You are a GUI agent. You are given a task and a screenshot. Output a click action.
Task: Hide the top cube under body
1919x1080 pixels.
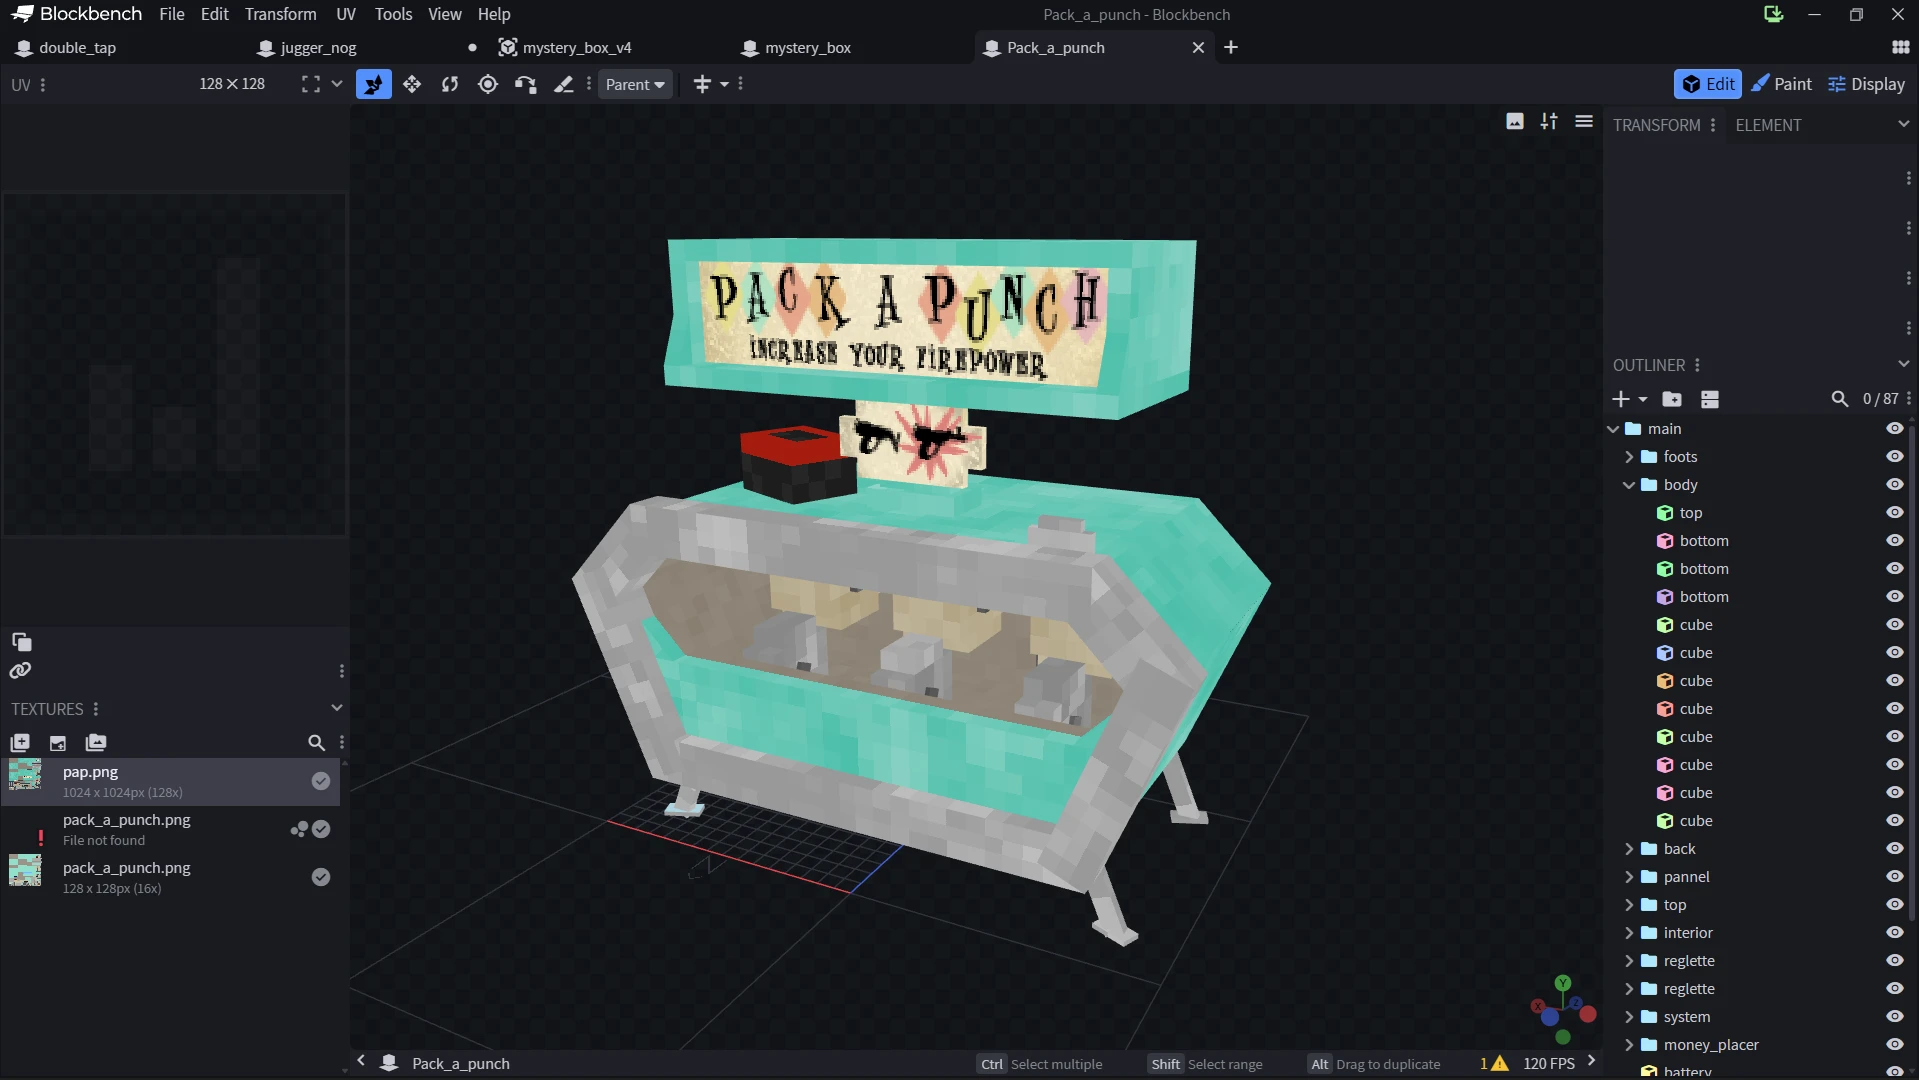coord(1894,512)
